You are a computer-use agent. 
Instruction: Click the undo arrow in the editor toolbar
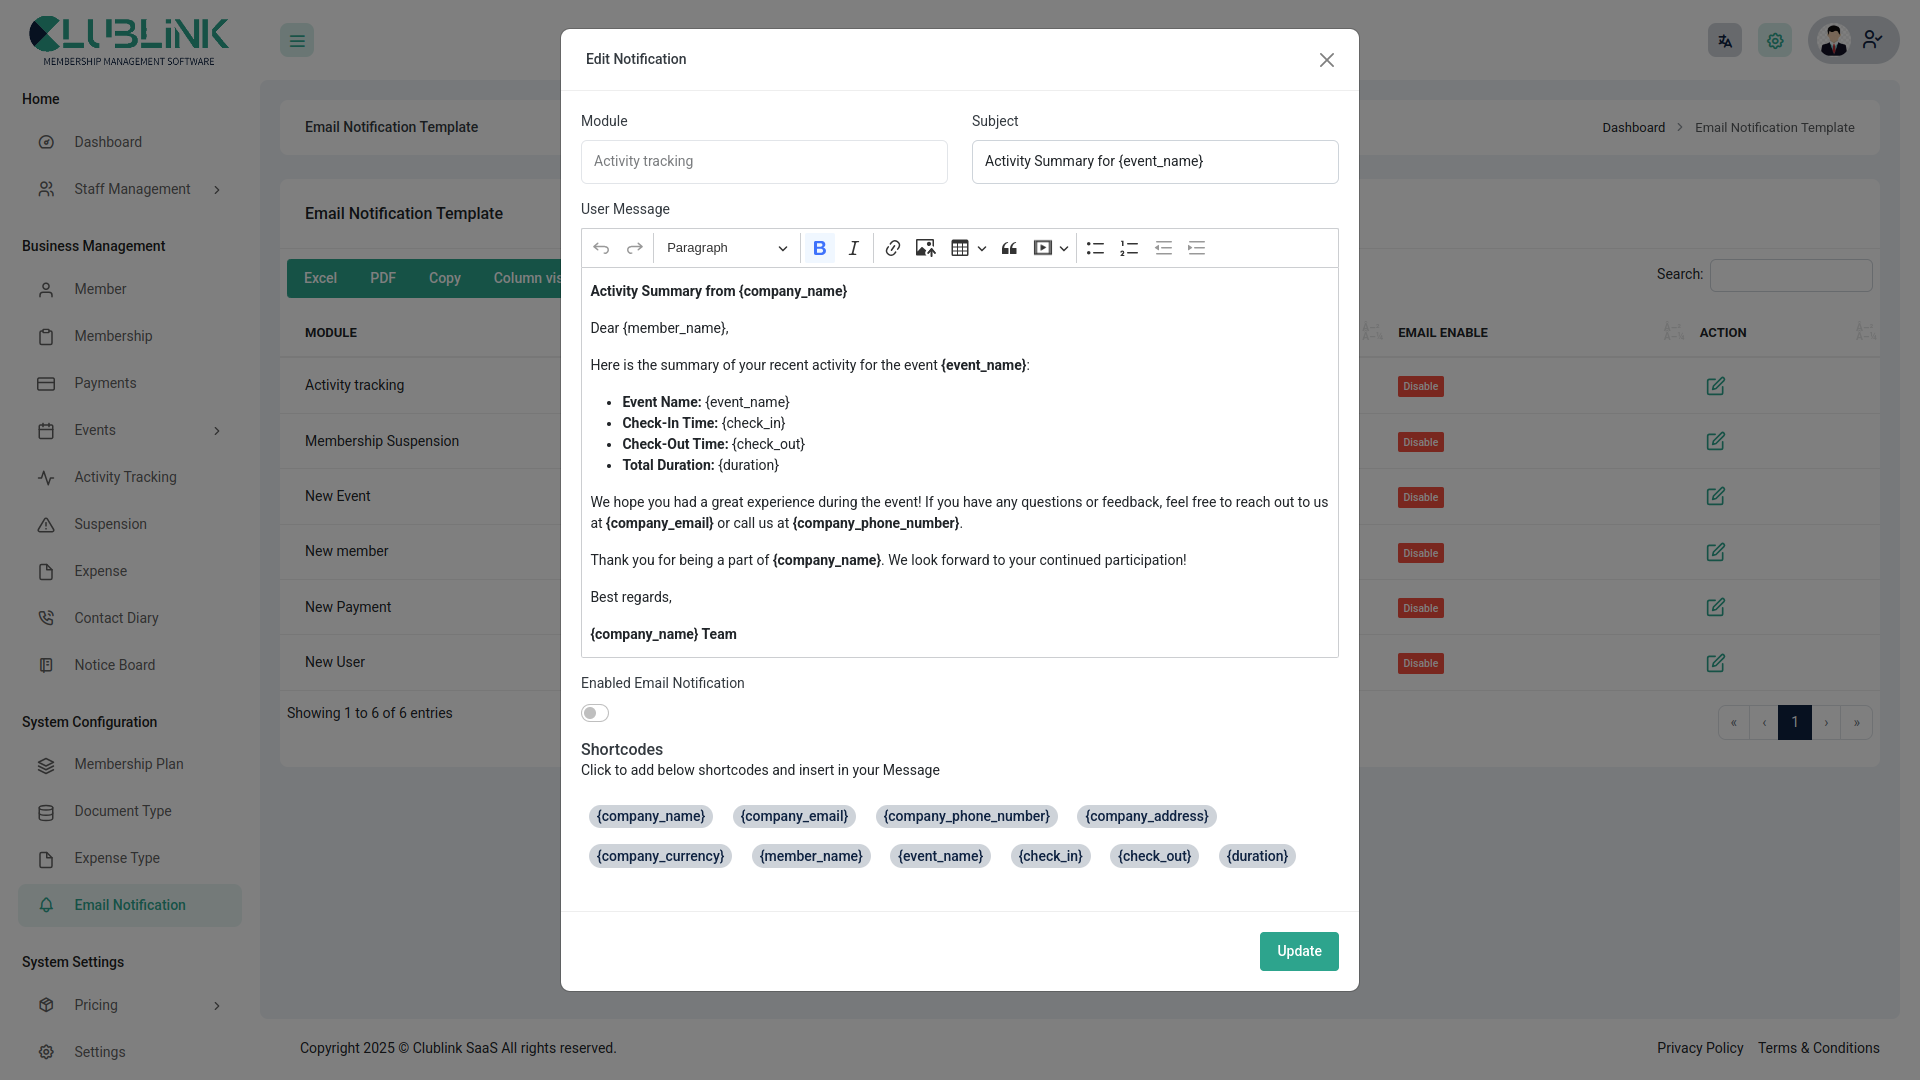[601, 248]
